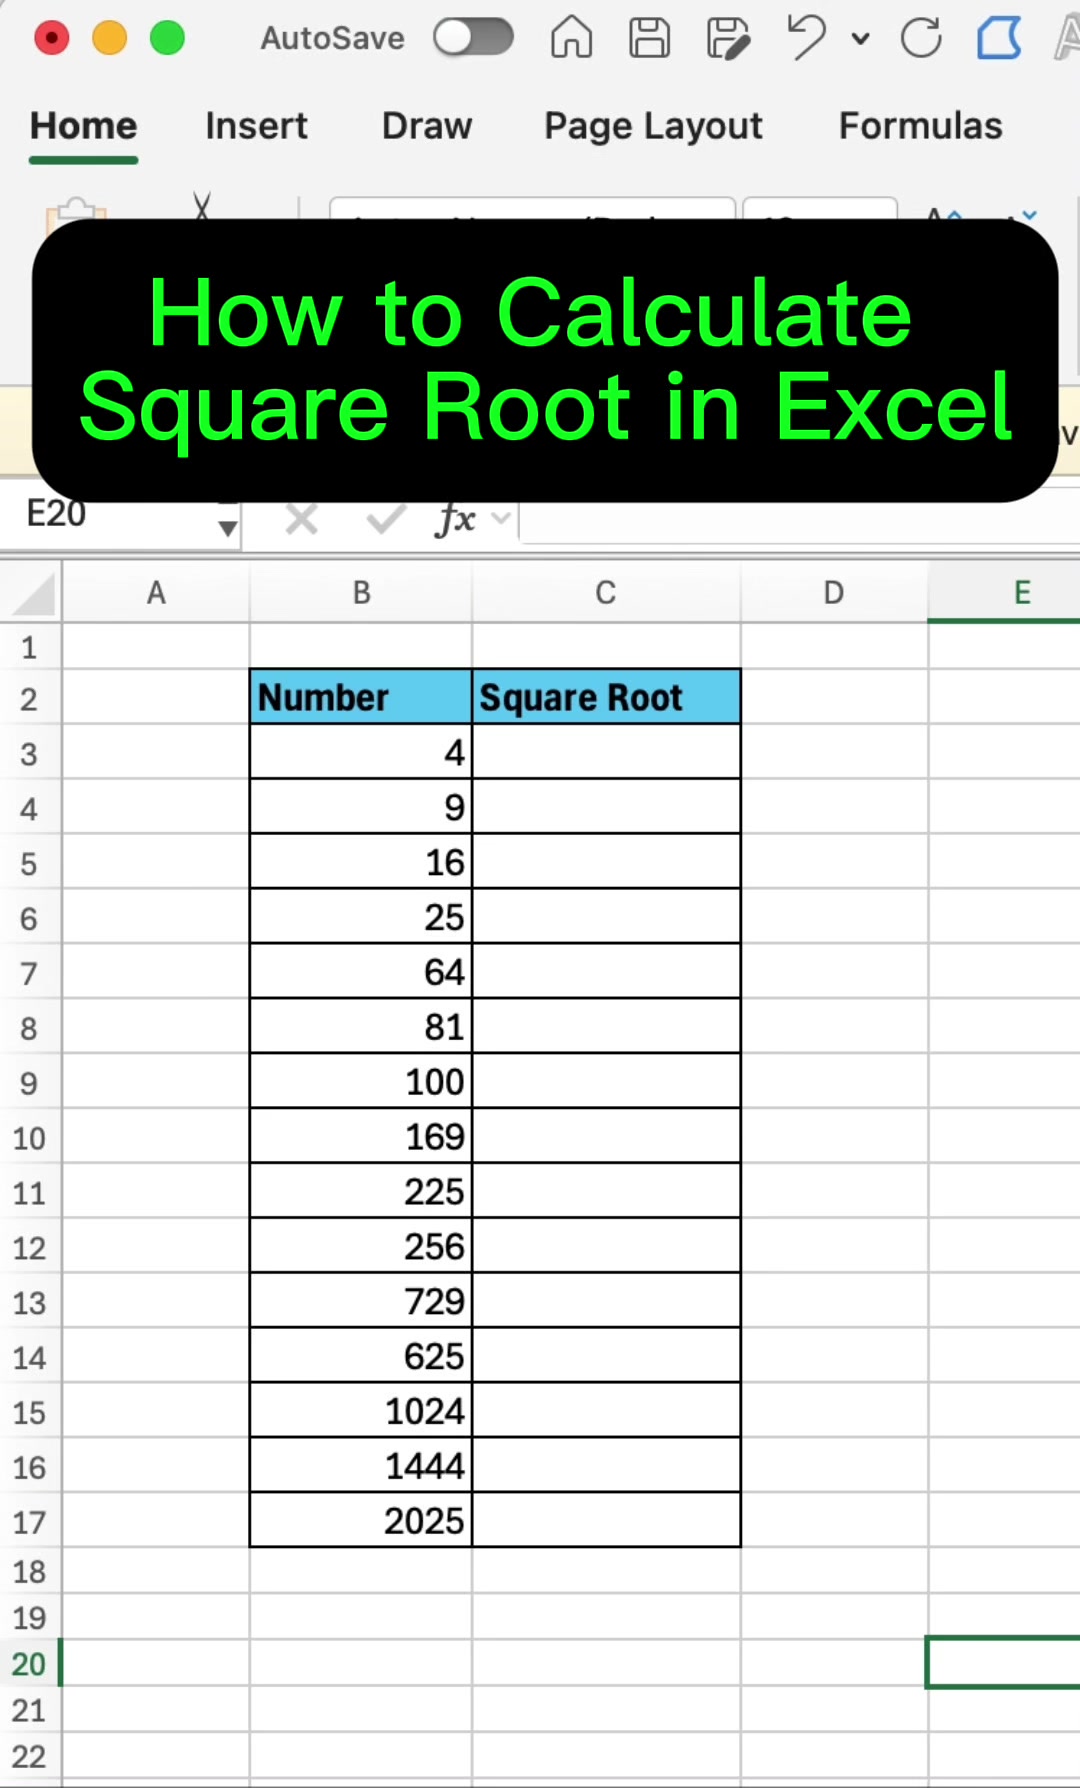Open the Page Layout tab
This screenshot has width=1080, height=1788.
click(x=653, y=126)
